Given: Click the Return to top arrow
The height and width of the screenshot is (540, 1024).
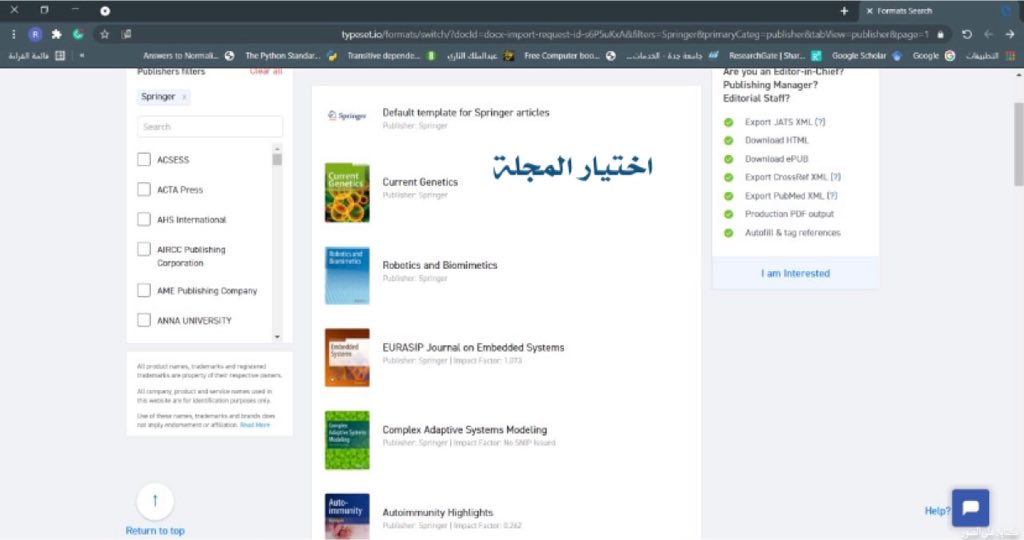Looking at the screenshot, I should (155, 501).
